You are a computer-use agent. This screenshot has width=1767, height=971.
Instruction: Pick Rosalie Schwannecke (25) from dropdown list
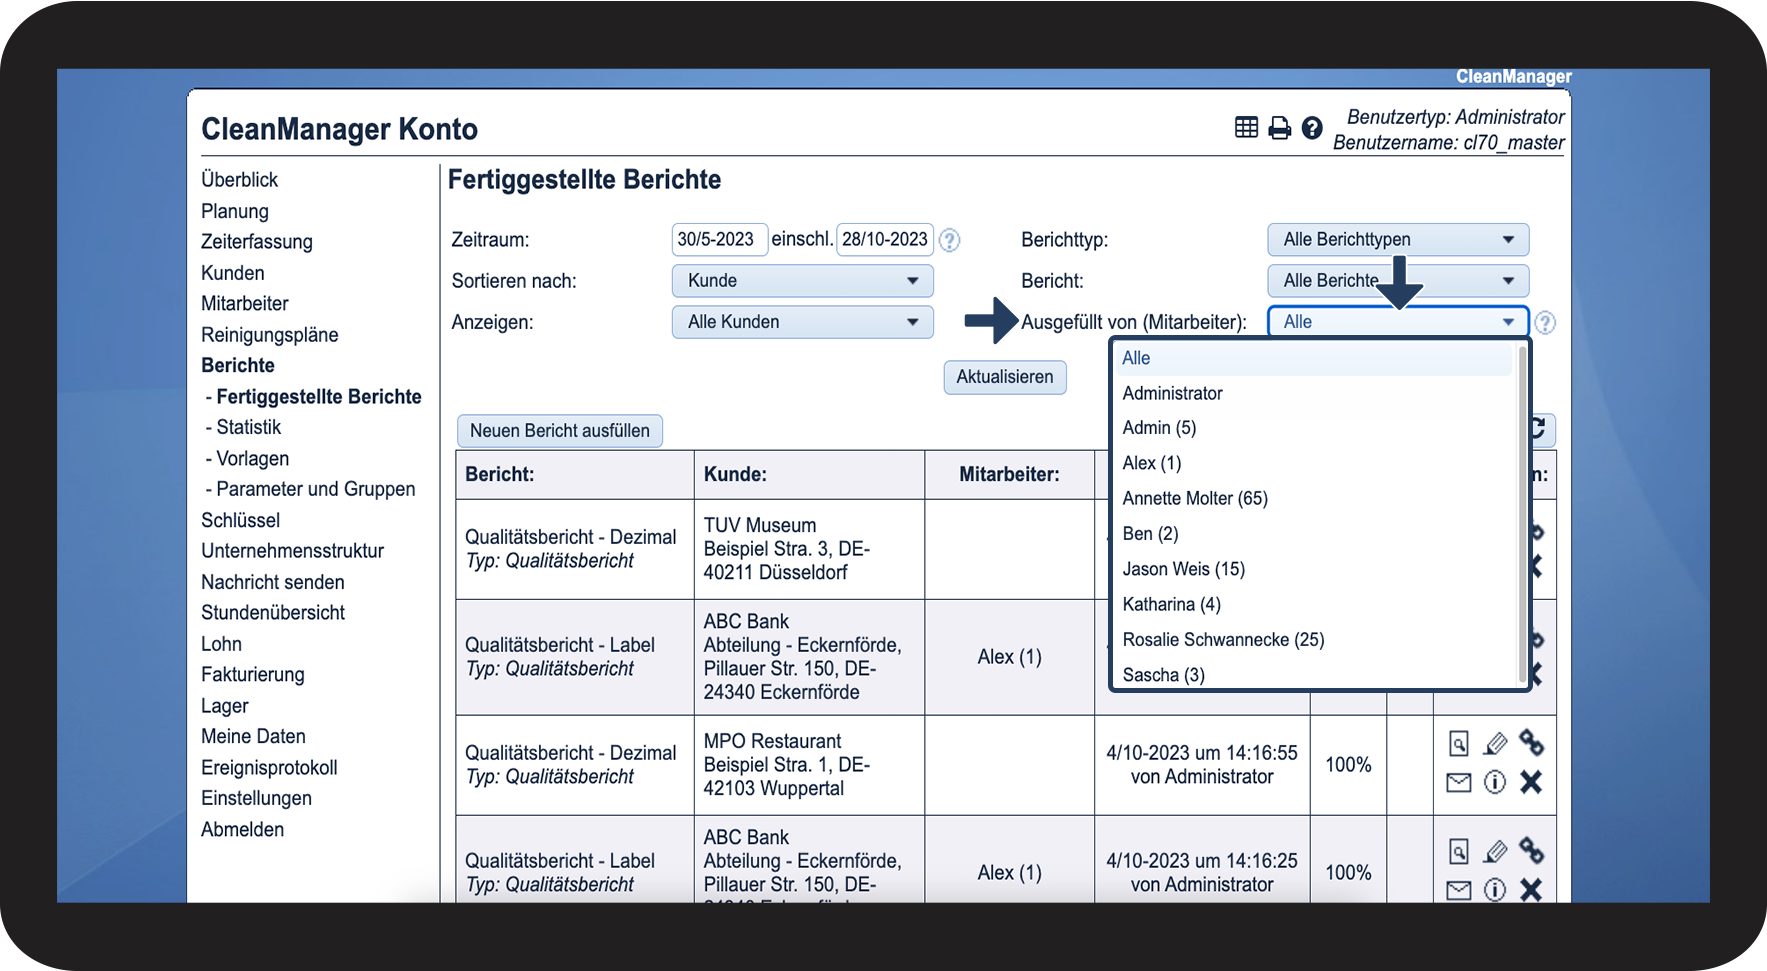coord(1223,639)
